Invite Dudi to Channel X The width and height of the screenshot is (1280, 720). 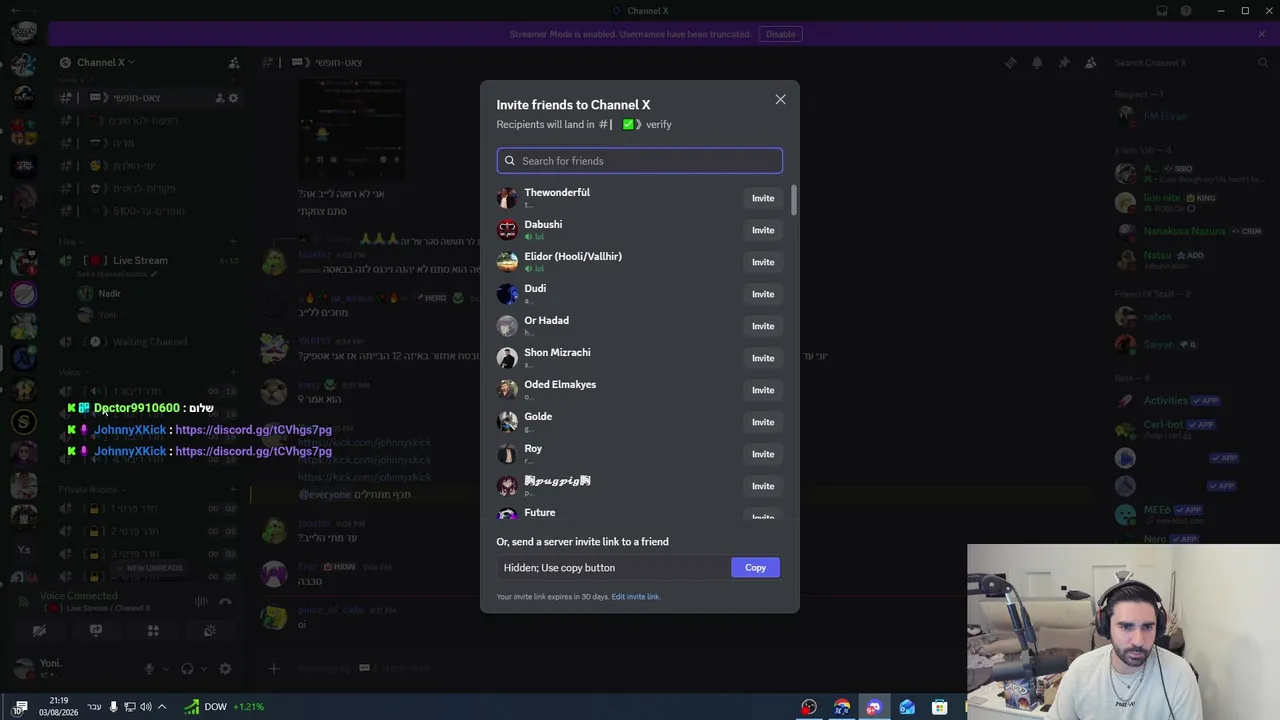[x=763, y=294]
